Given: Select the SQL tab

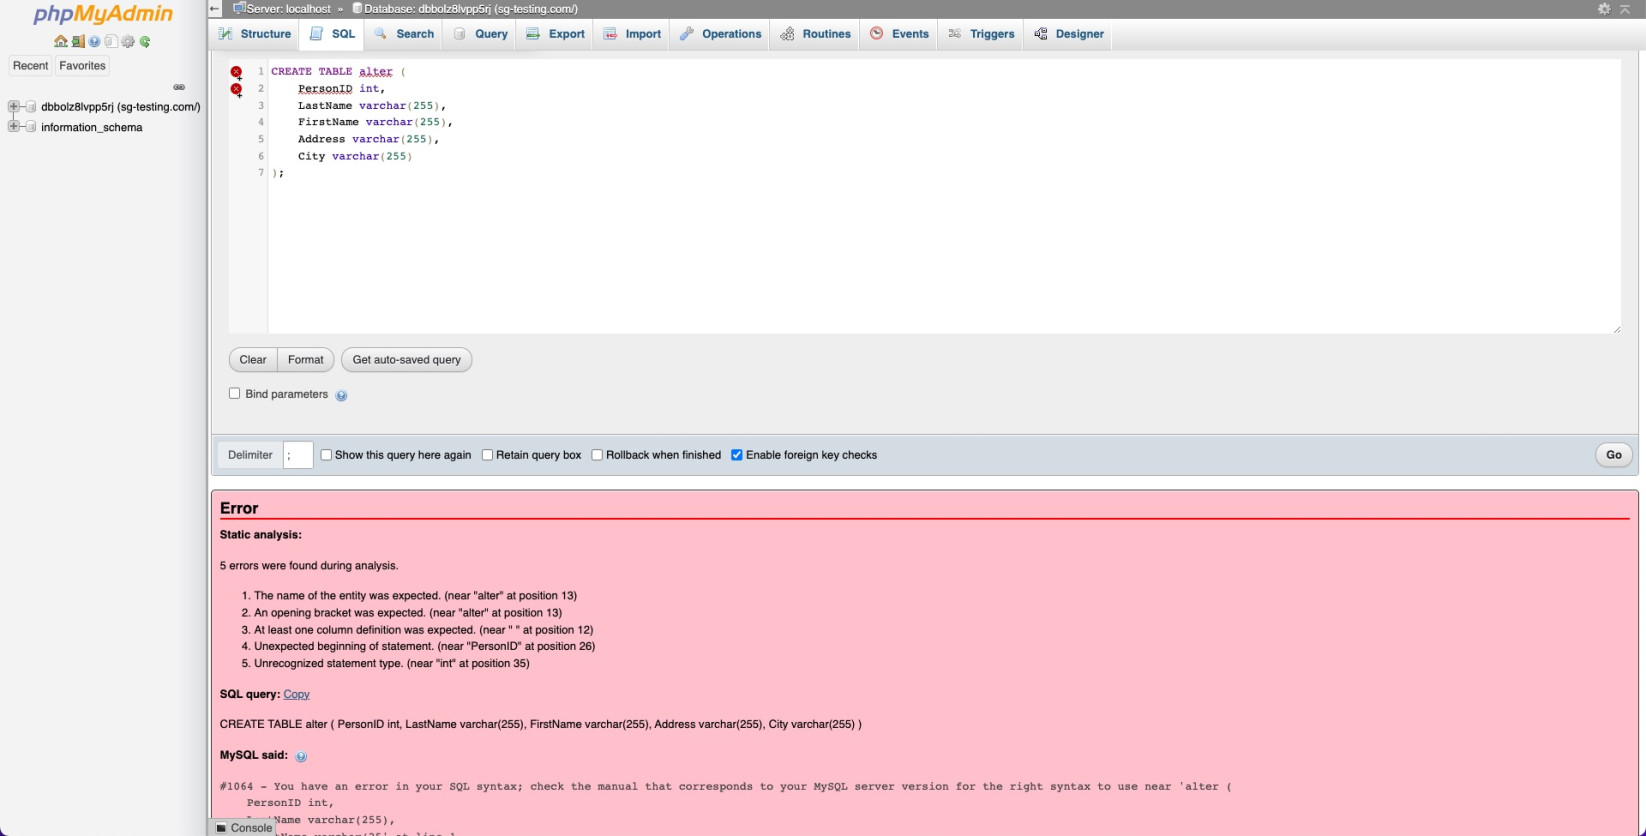Looking at the screenshot, I should (333, 34).
